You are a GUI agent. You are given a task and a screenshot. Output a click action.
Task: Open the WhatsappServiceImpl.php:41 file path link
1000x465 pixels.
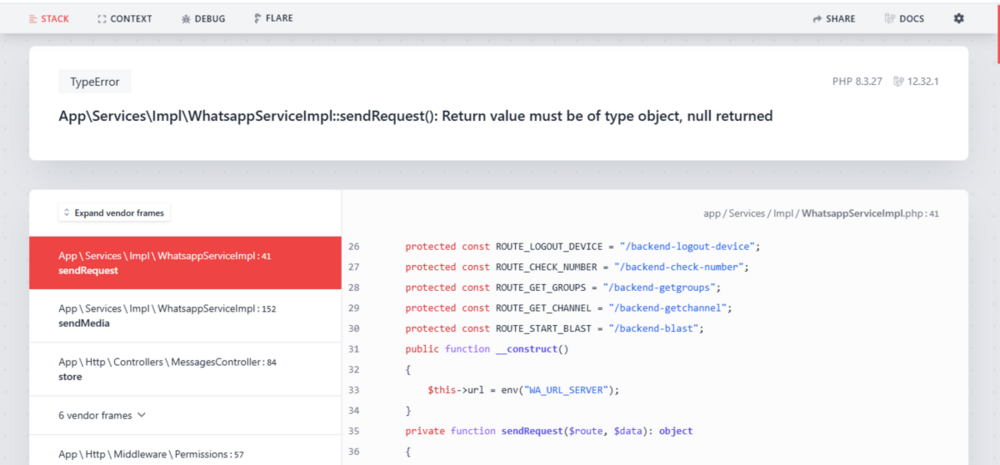click(x=820, y=213)
